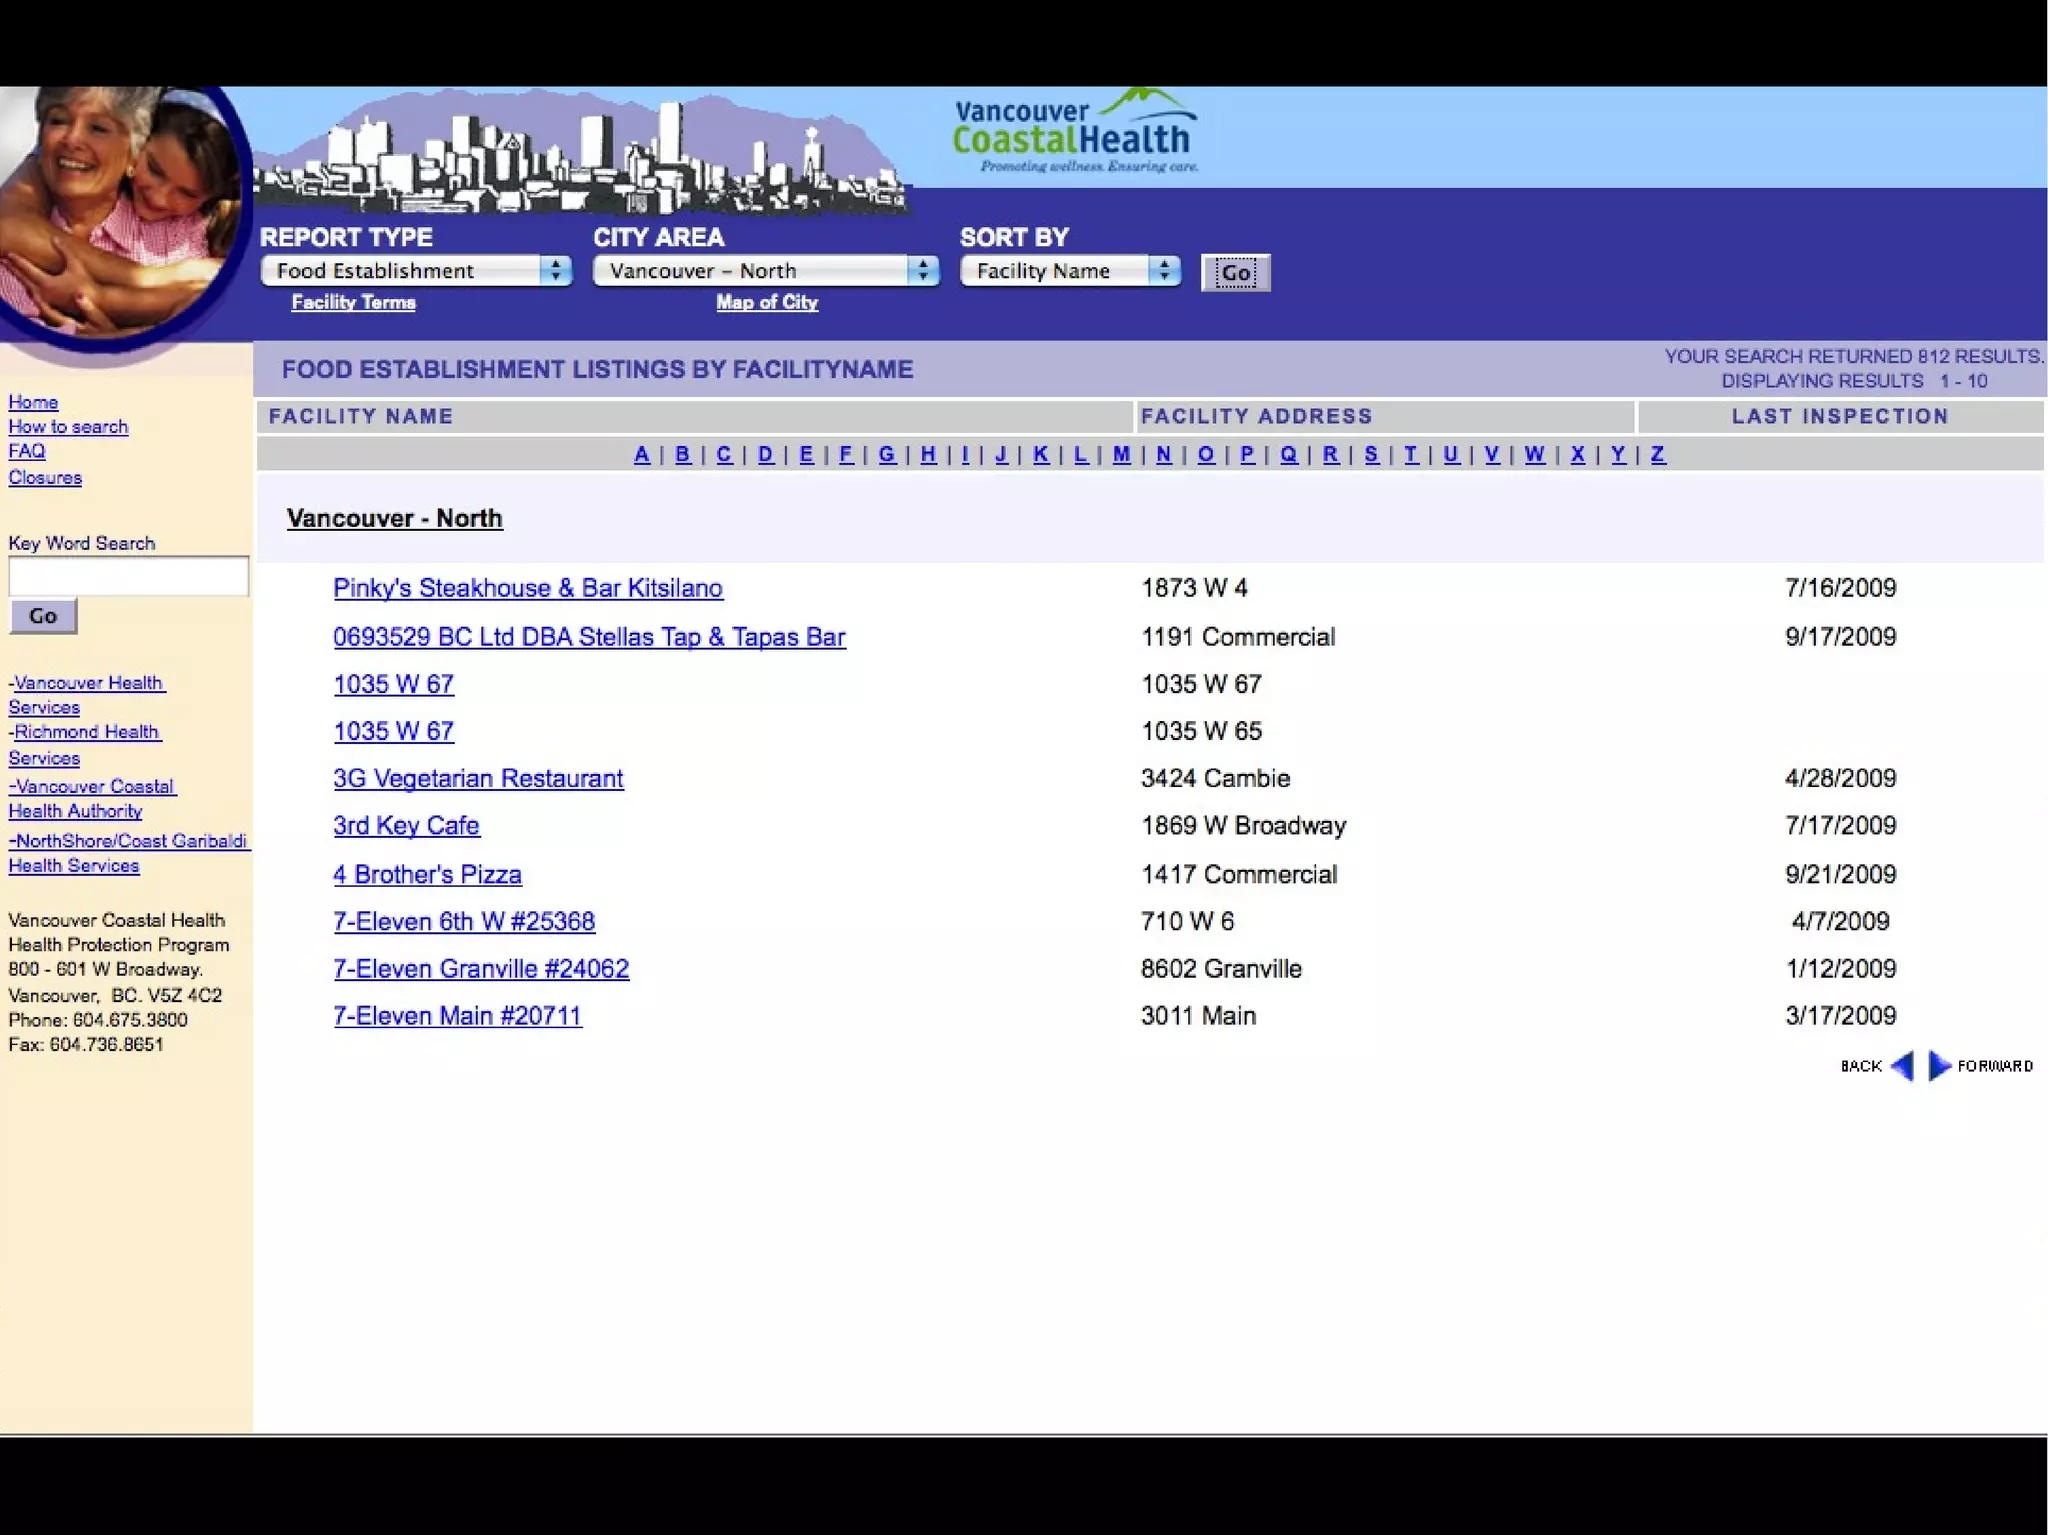Click the Key Word Search text field
The image size is (2048, 1535).
tap(128, 576)
